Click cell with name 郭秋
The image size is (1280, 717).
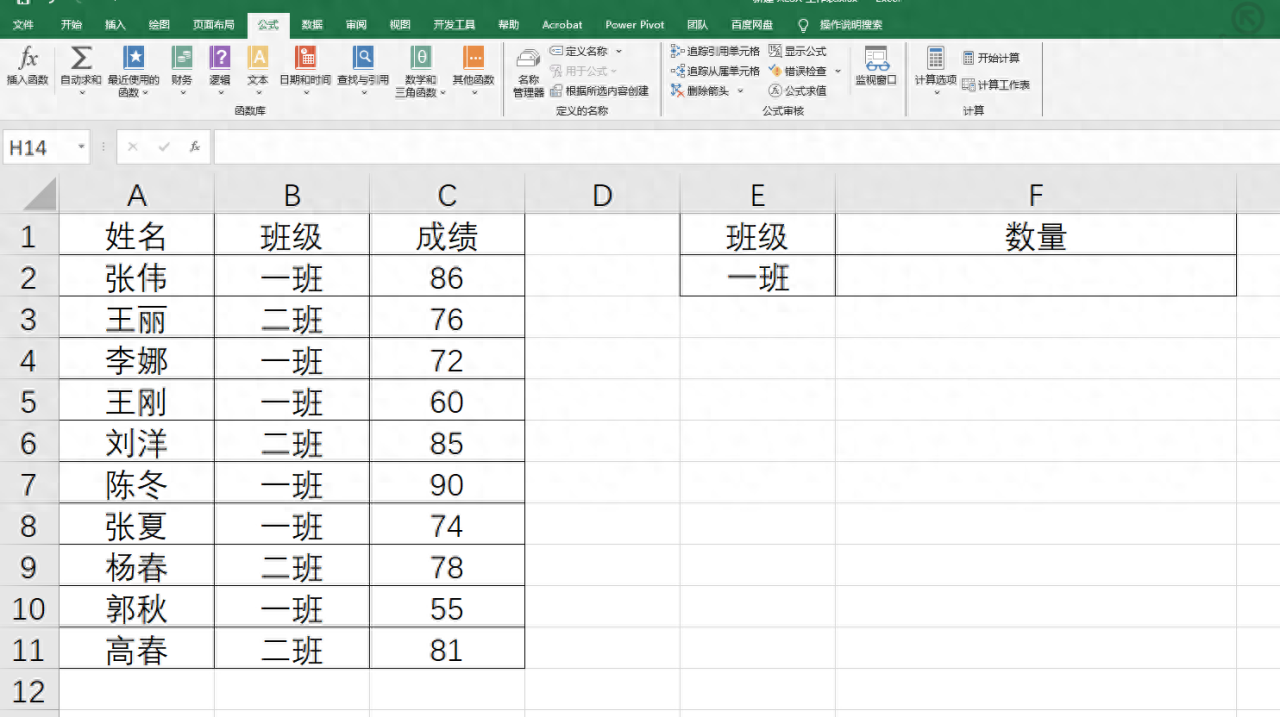pyautogui.click(x=136, y=608)
